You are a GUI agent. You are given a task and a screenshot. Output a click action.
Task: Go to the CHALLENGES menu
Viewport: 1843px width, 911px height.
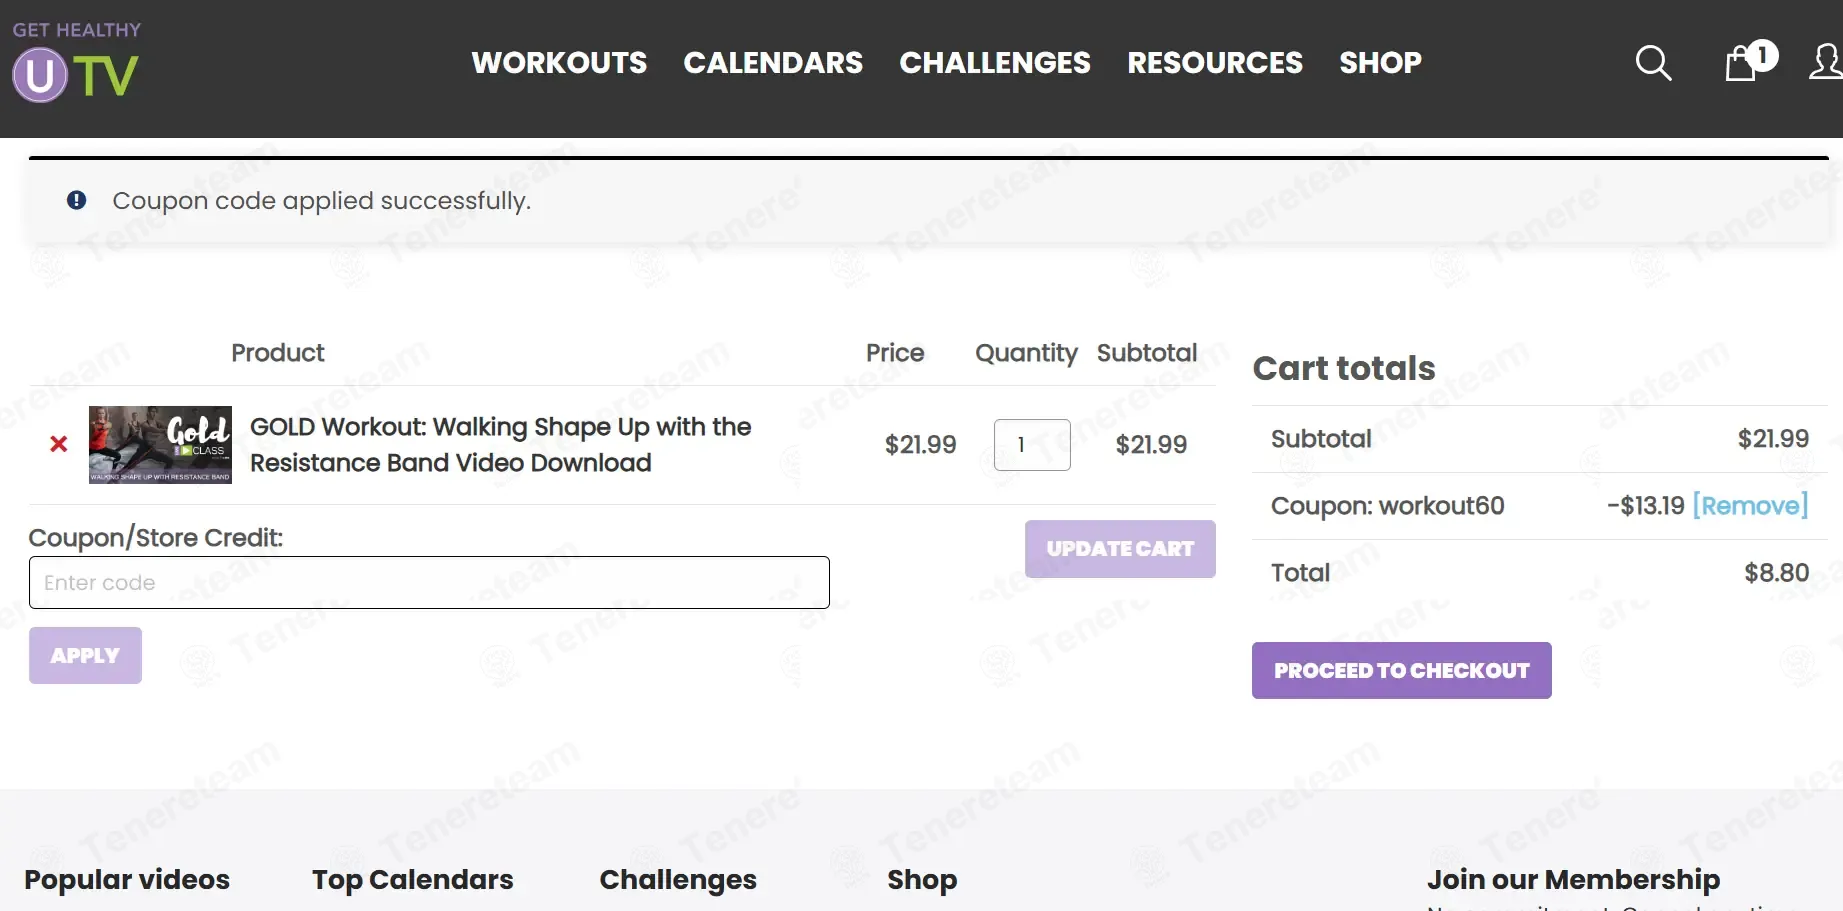(x=995, y=63)
